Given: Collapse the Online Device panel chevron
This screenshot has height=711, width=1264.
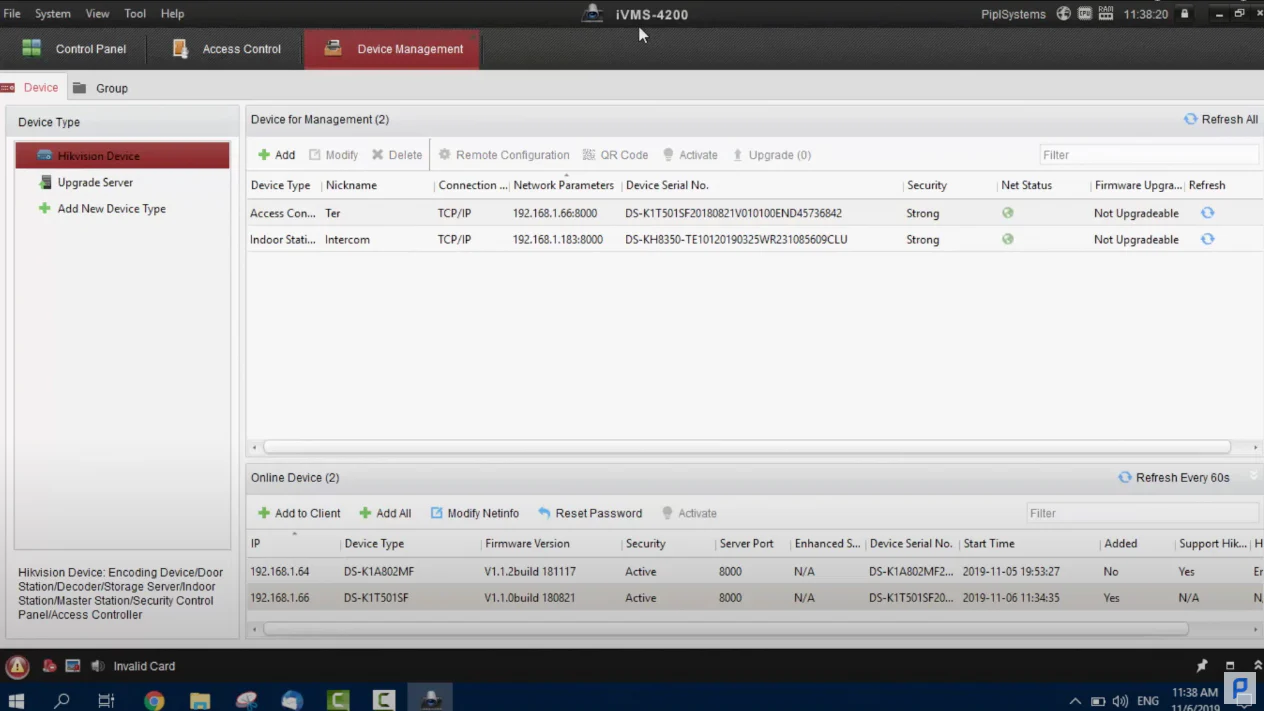Looking at the screenshot, I should click(x=1254, y=476).
